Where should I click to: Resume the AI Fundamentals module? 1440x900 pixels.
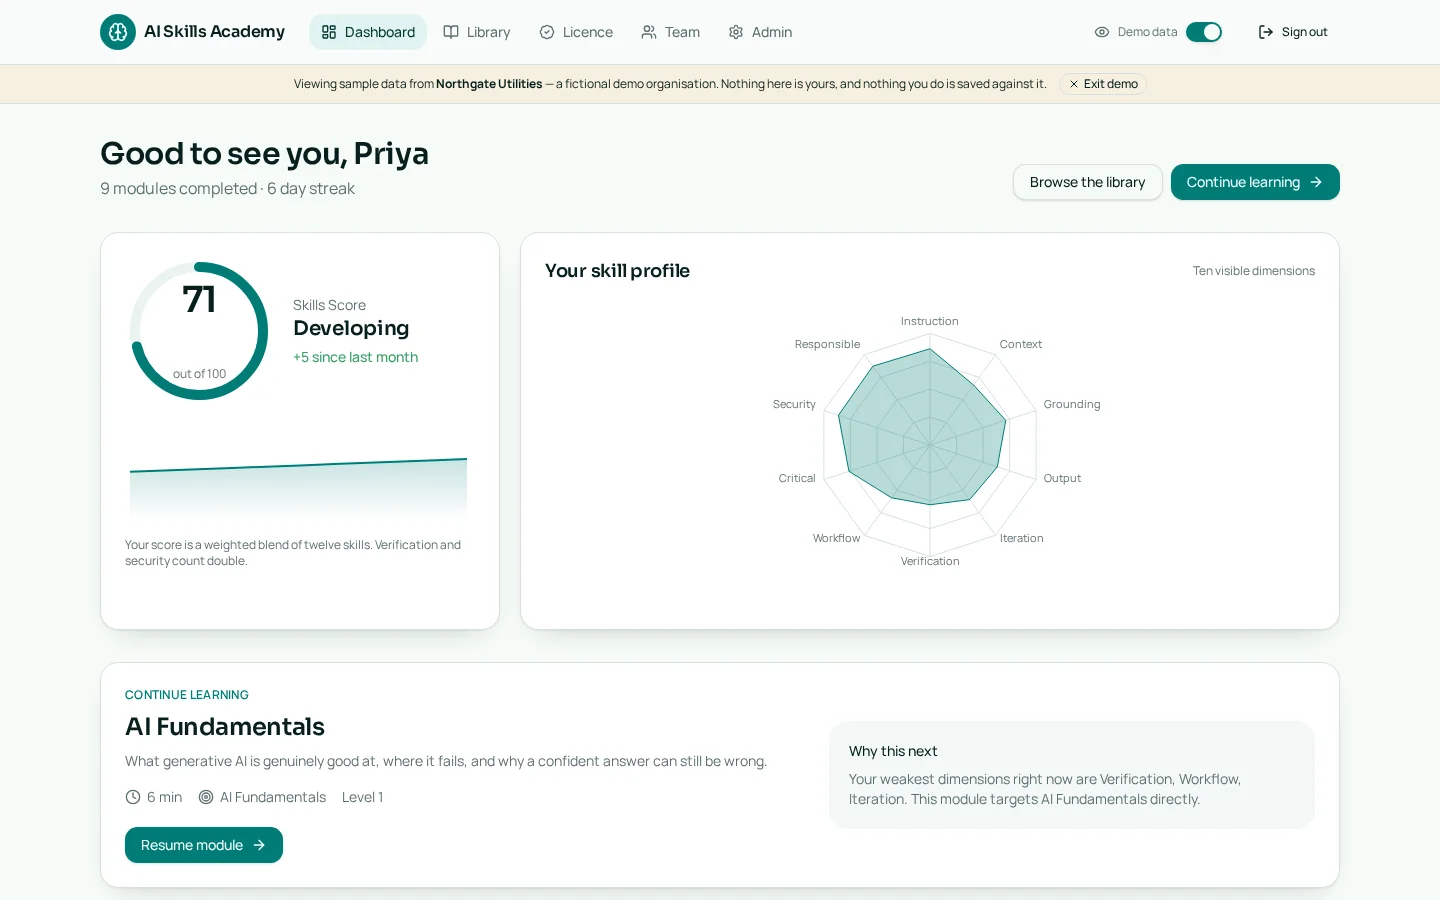204,845
